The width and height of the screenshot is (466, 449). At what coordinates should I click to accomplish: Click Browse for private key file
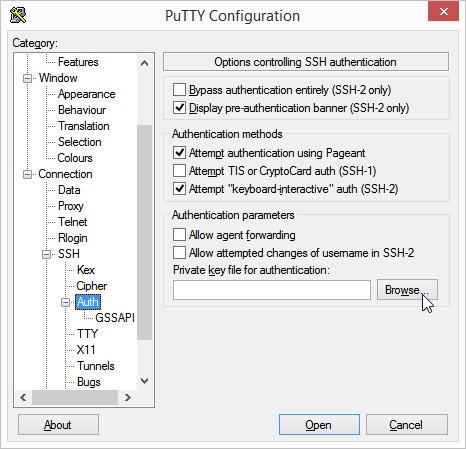tap(407, 290)
